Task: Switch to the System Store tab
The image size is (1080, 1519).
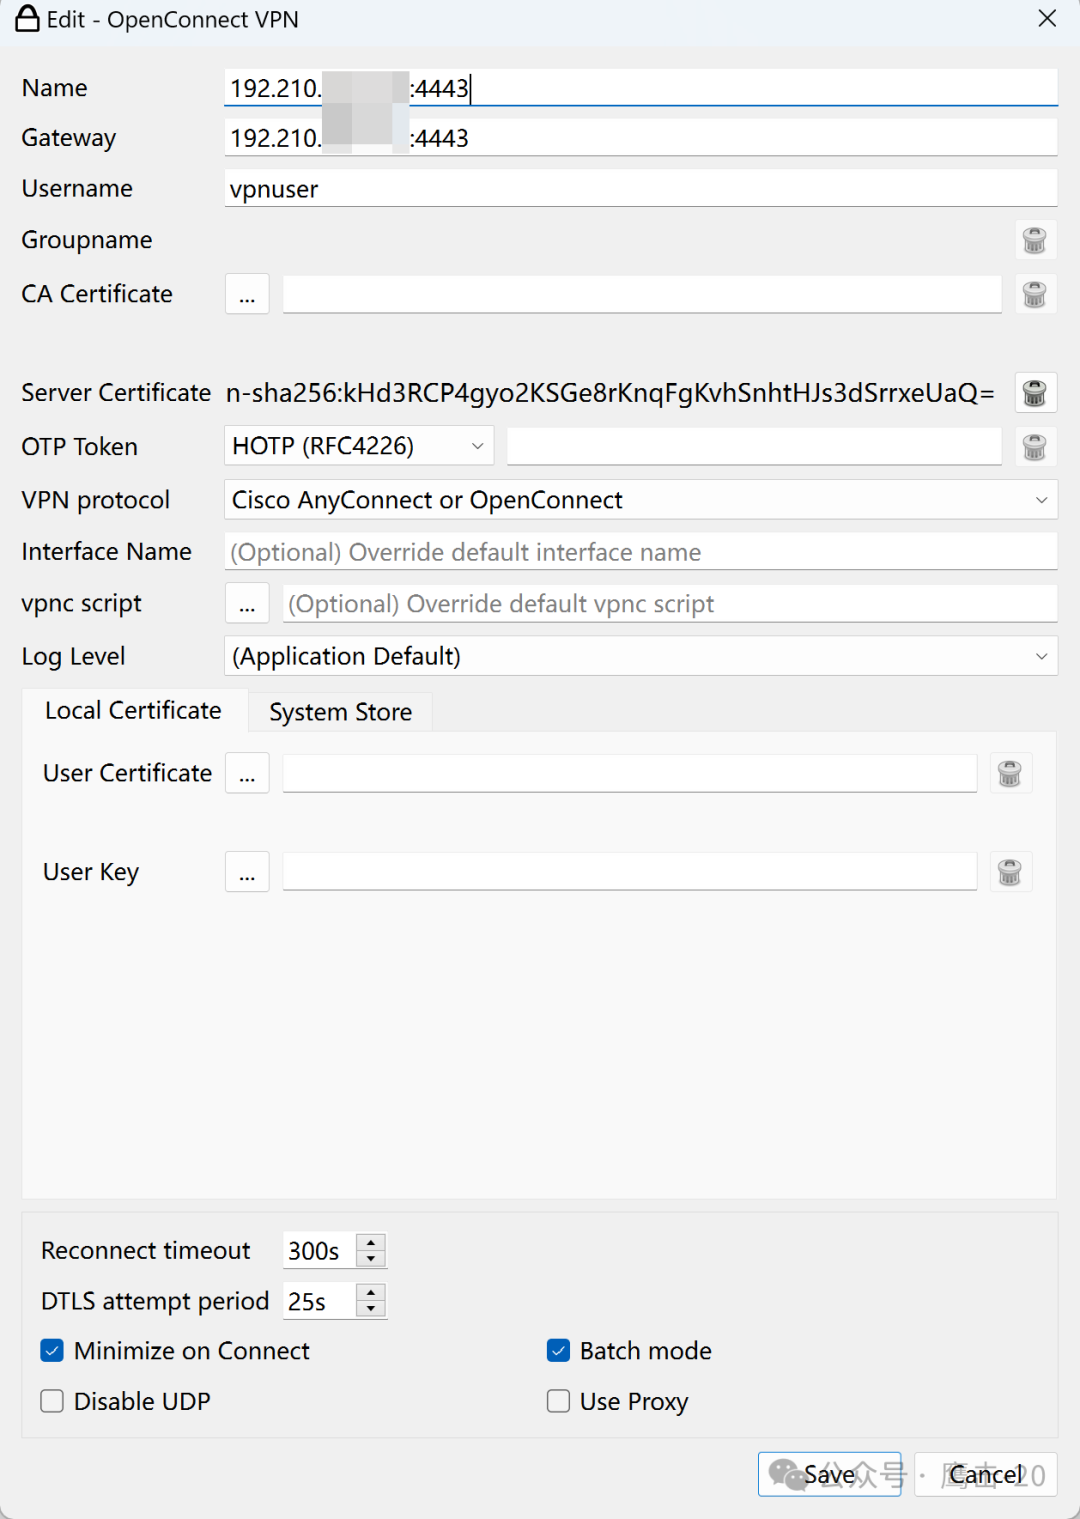Action: [340, 712]
